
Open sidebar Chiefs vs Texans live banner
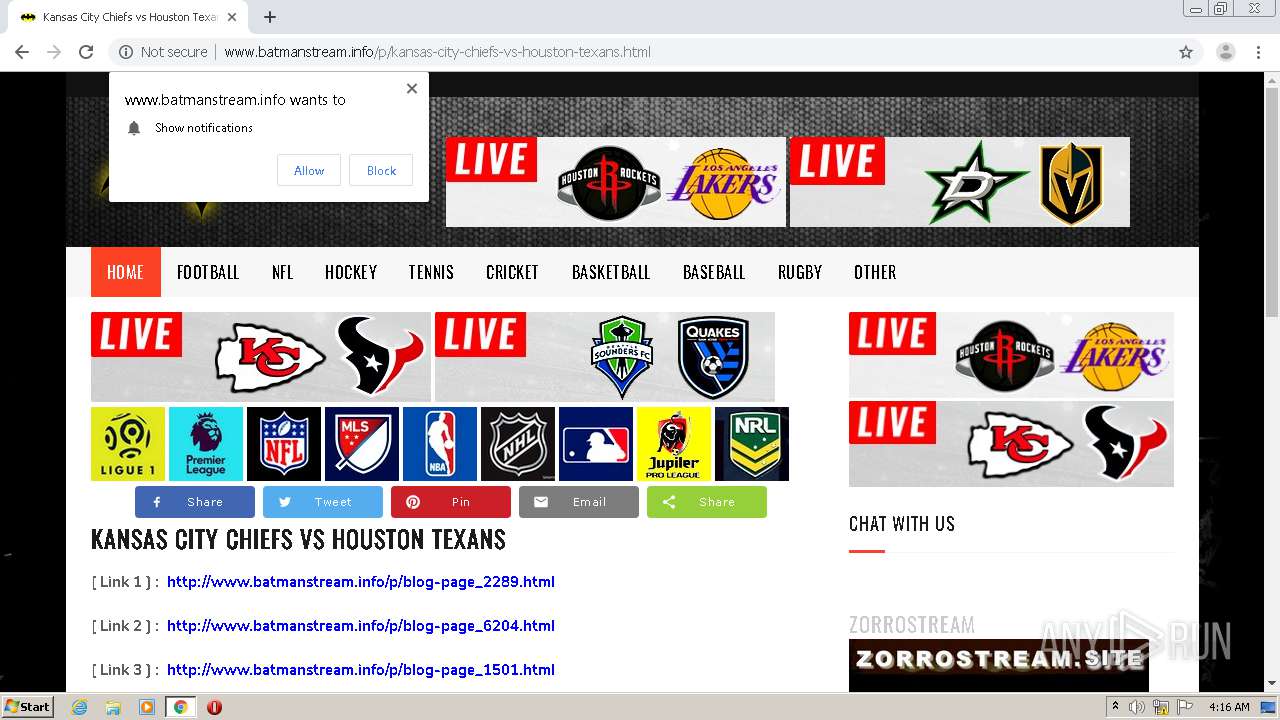tap(1011, 444)
